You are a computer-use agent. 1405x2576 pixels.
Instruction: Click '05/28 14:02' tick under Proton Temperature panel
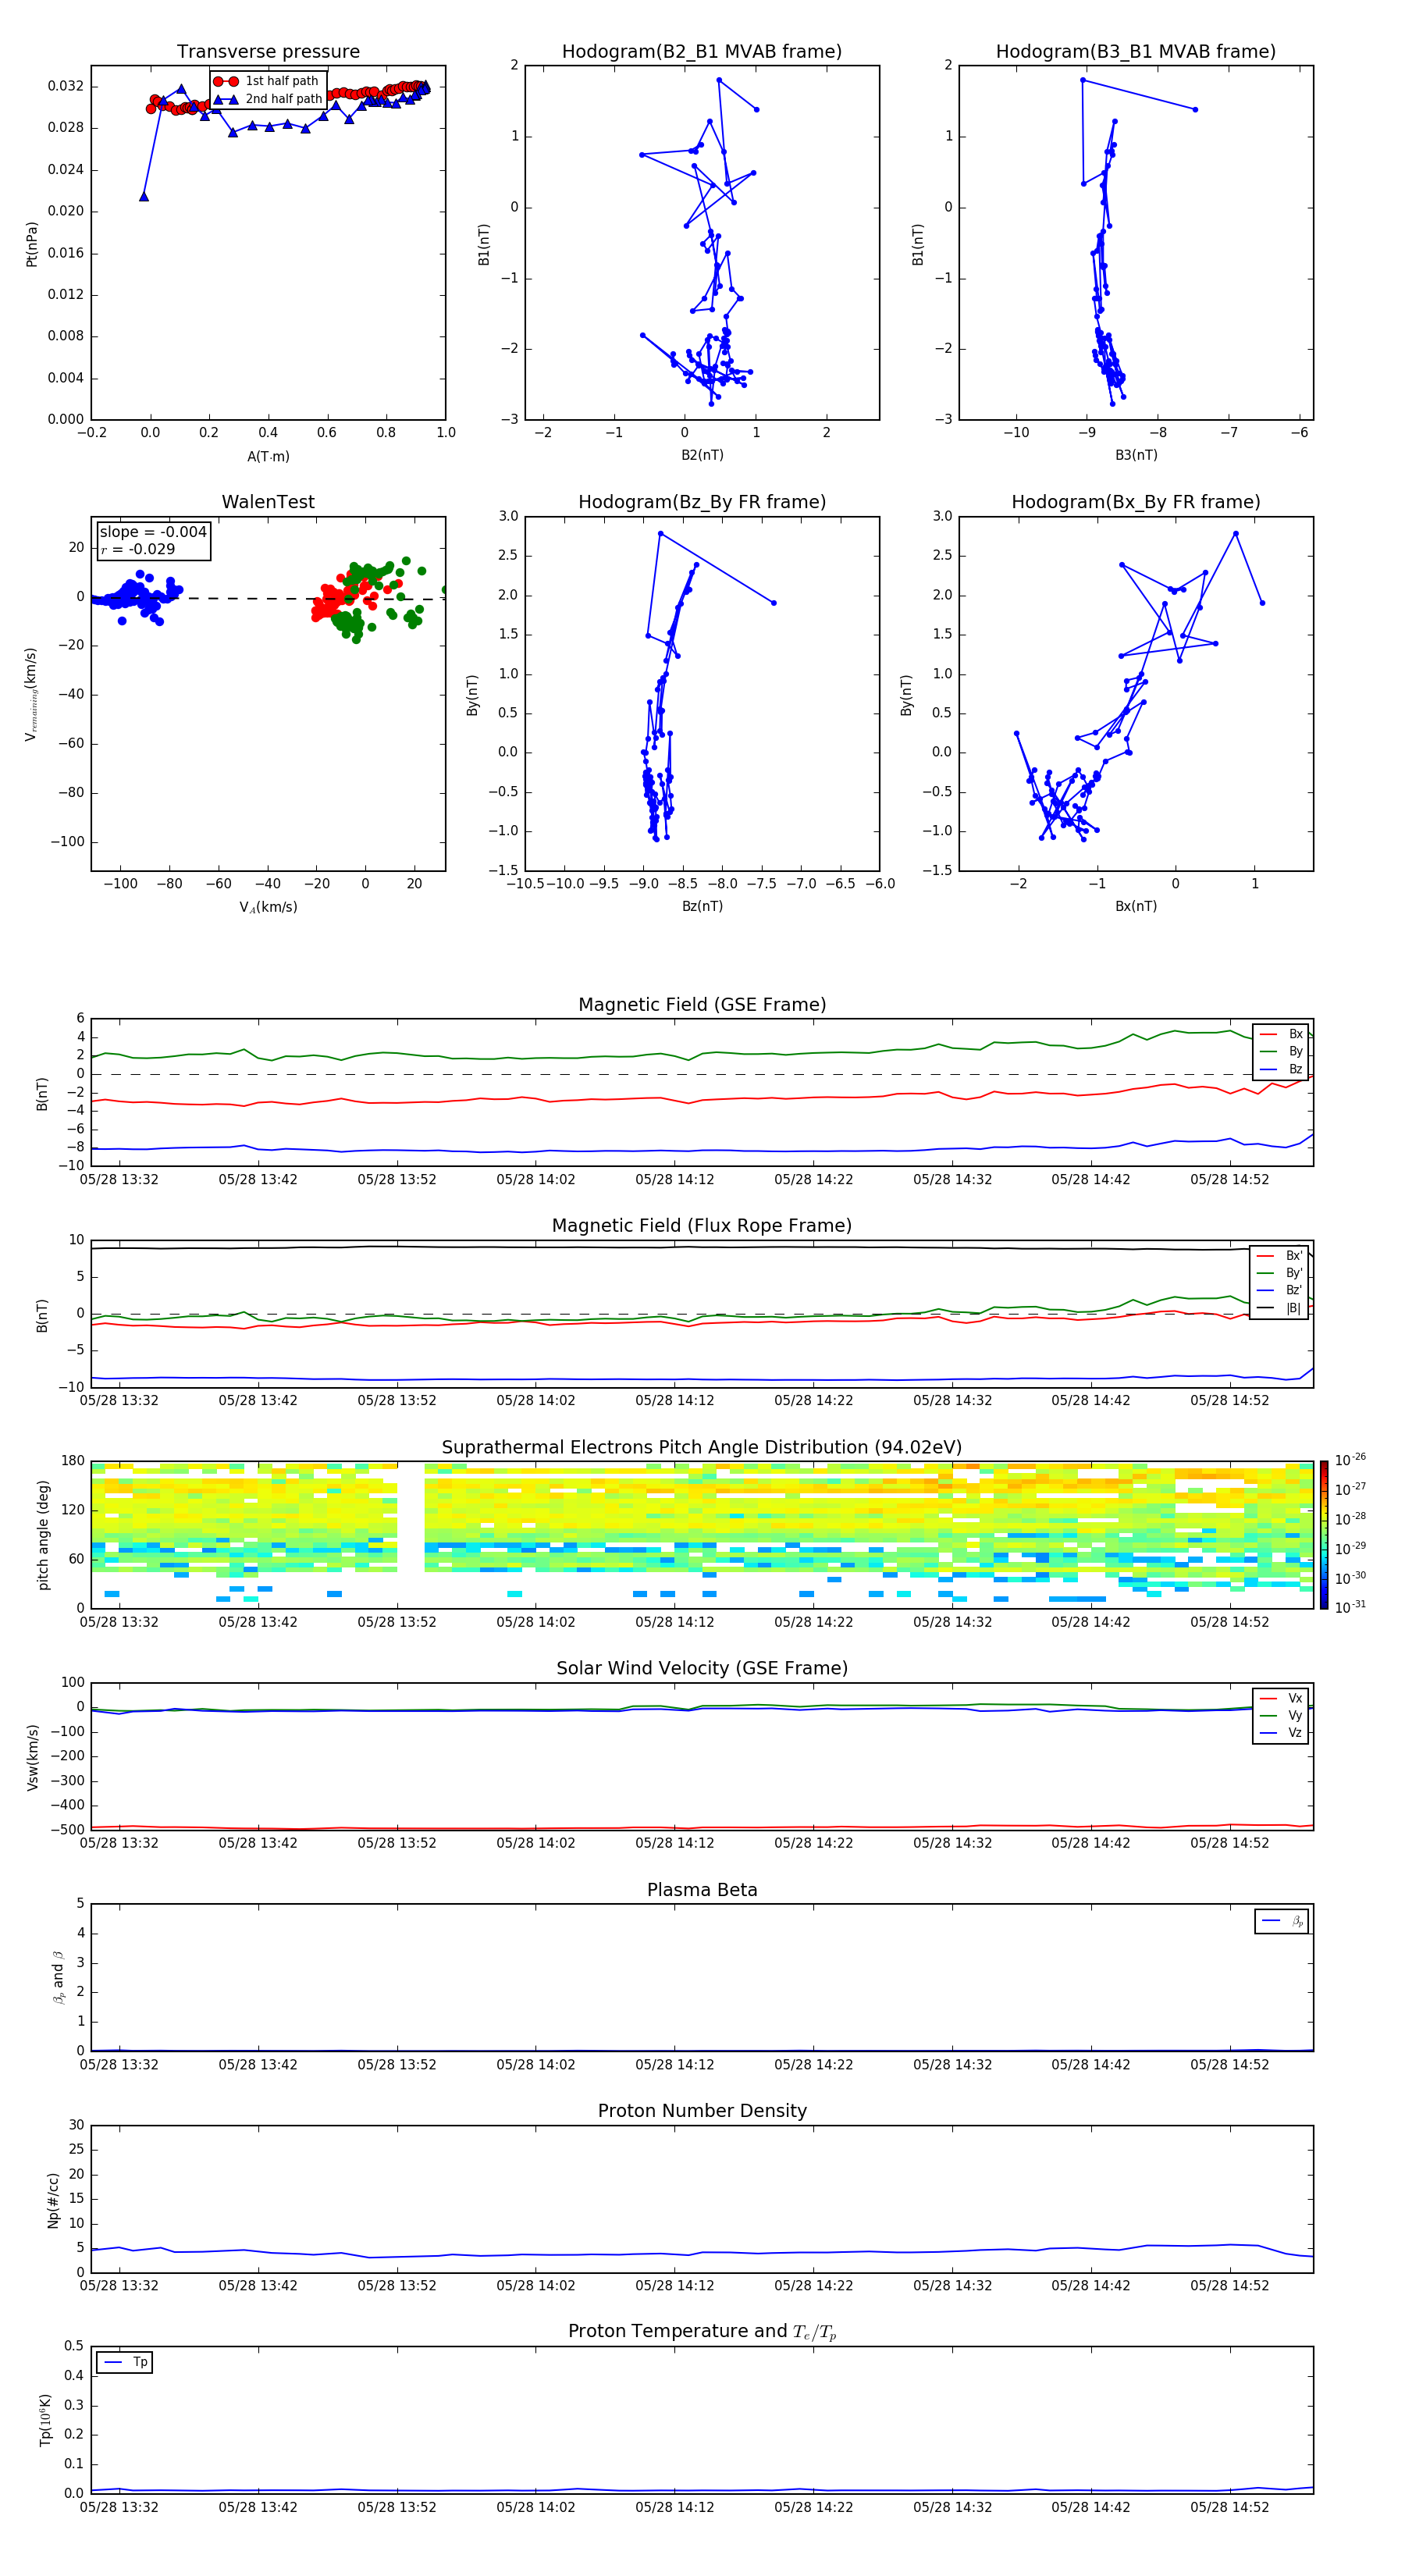(536, 2507)
